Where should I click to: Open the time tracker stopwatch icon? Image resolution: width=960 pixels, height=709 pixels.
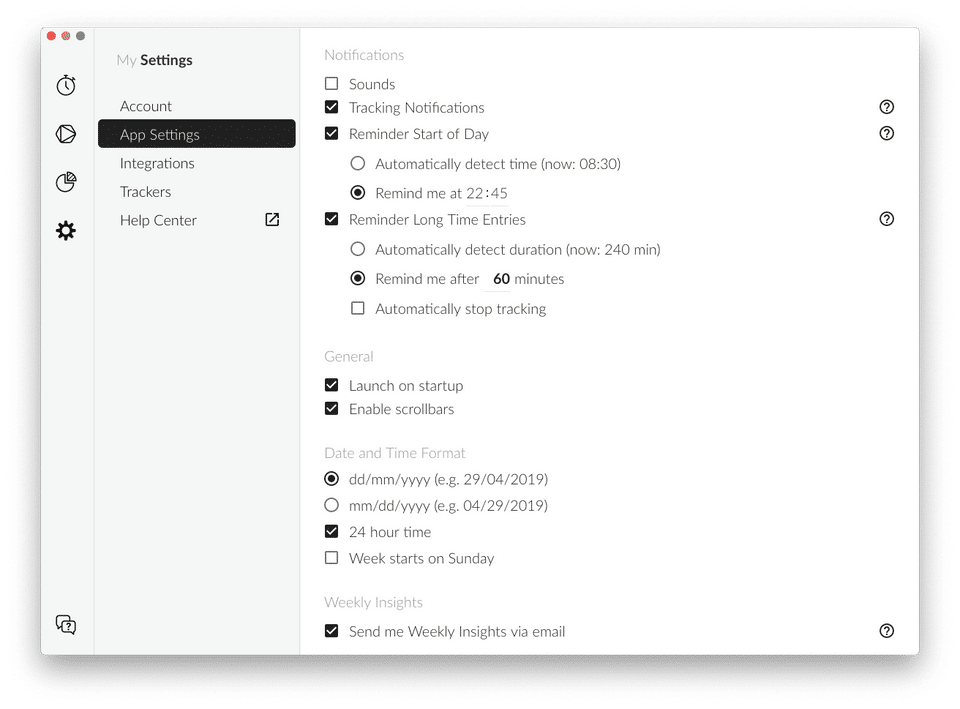click(66, 86)
